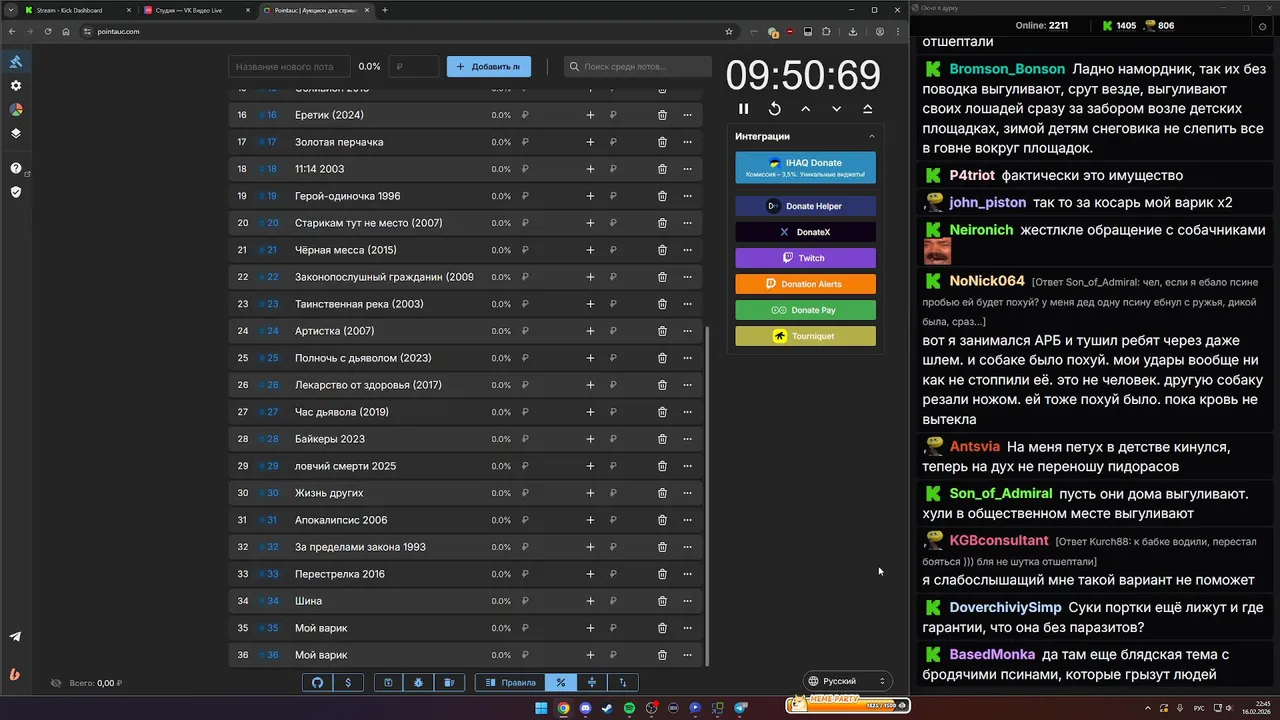Open the auction gavel page in sidebar

pyautogui.click(x=15, y=62)
